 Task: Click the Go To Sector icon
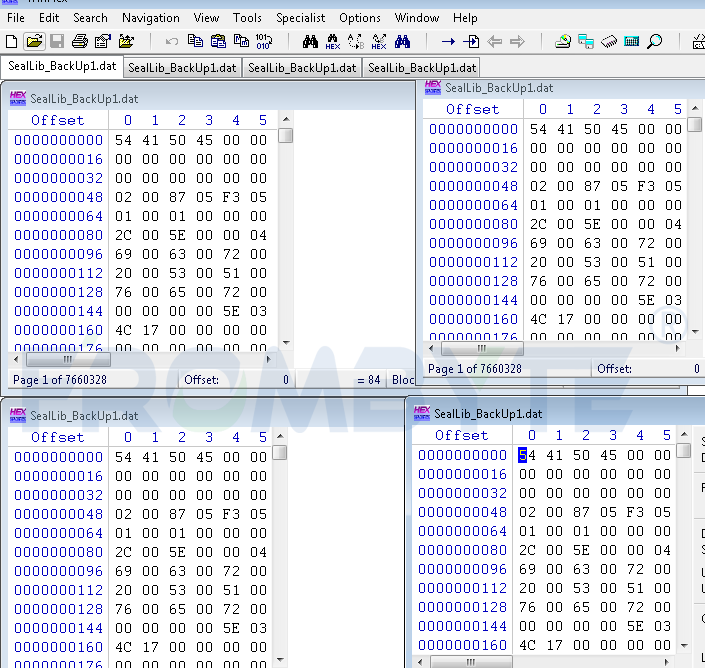(x=471, y=42)
